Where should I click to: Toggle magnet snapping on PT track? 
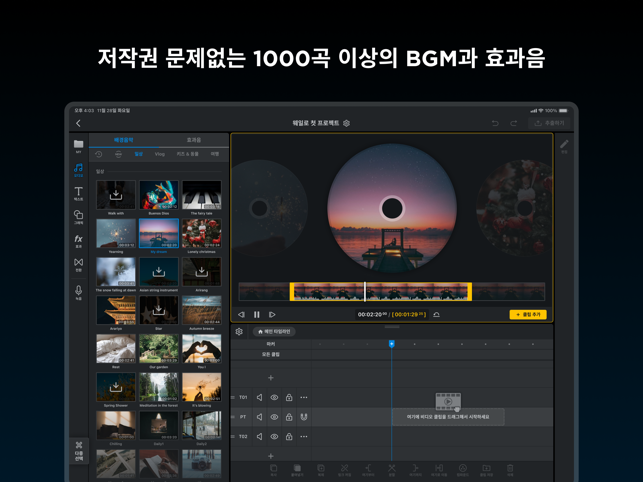coord(303,417)
